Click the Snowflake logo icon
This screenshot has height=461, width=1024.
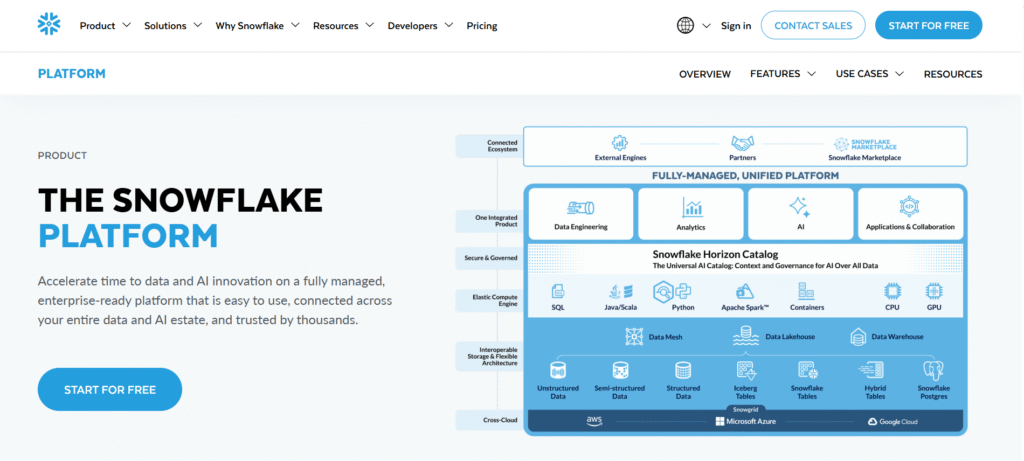[48, 25]
